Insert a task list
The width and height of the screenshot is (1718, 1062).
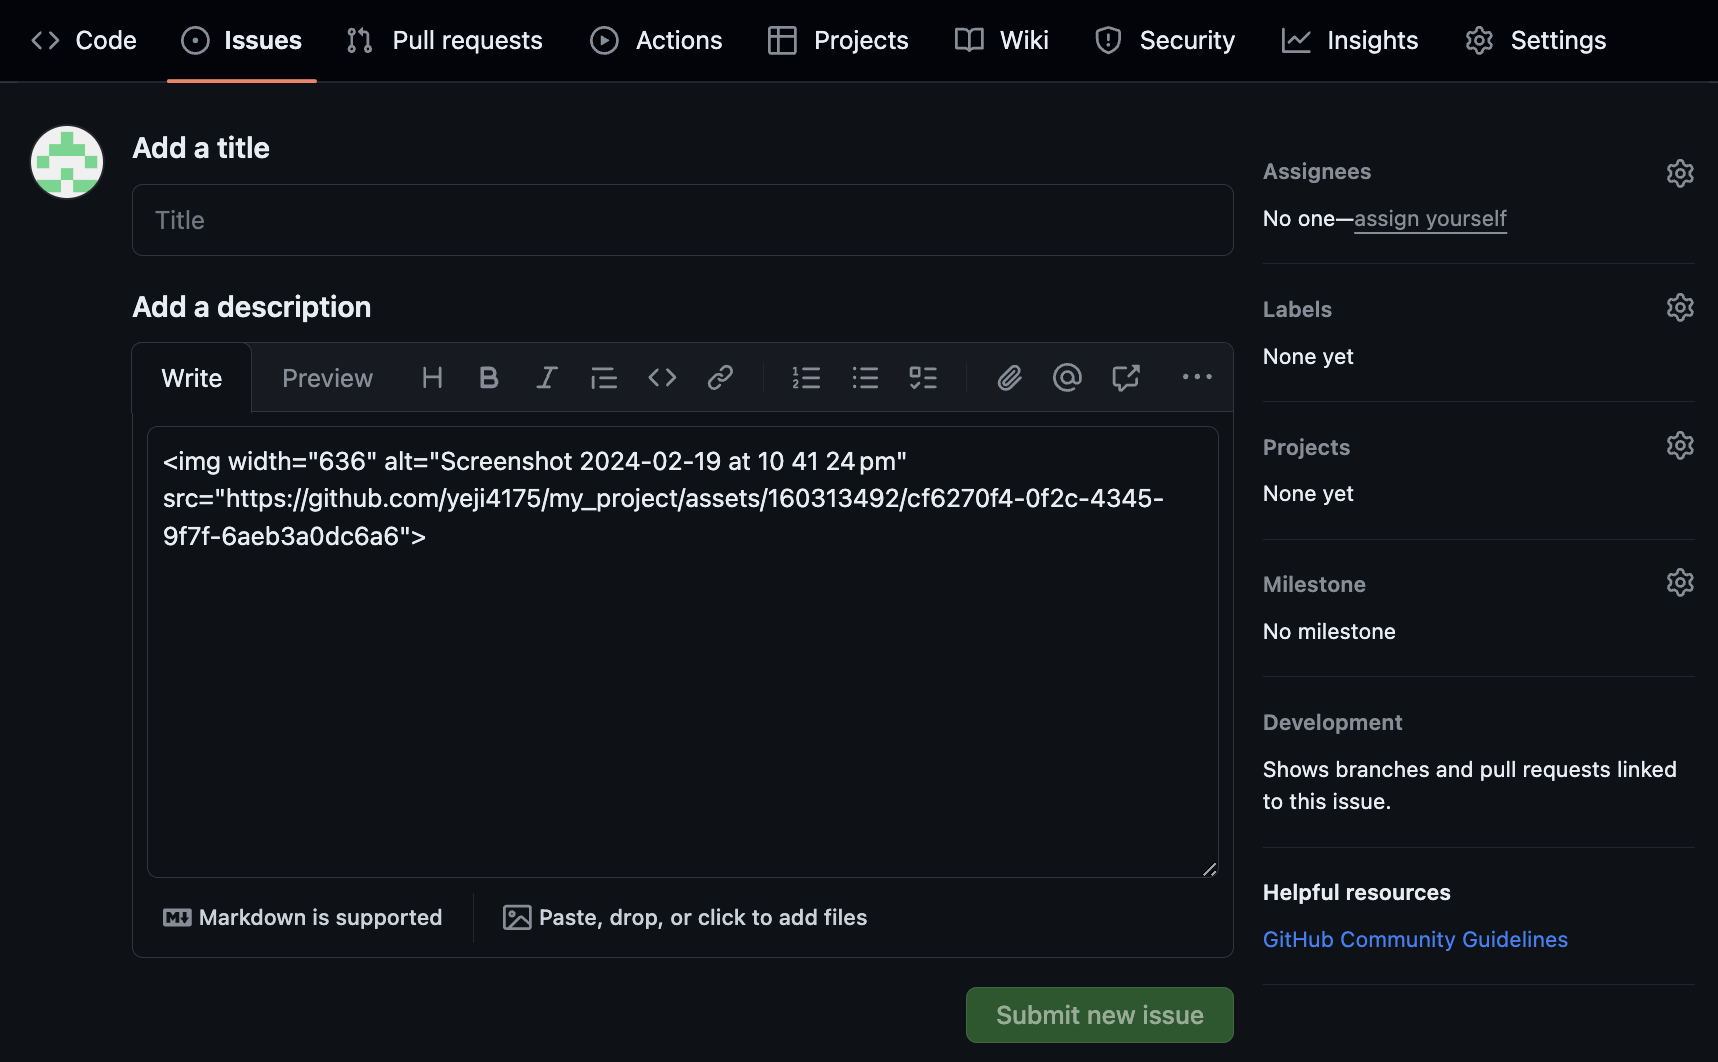point(923,378)
